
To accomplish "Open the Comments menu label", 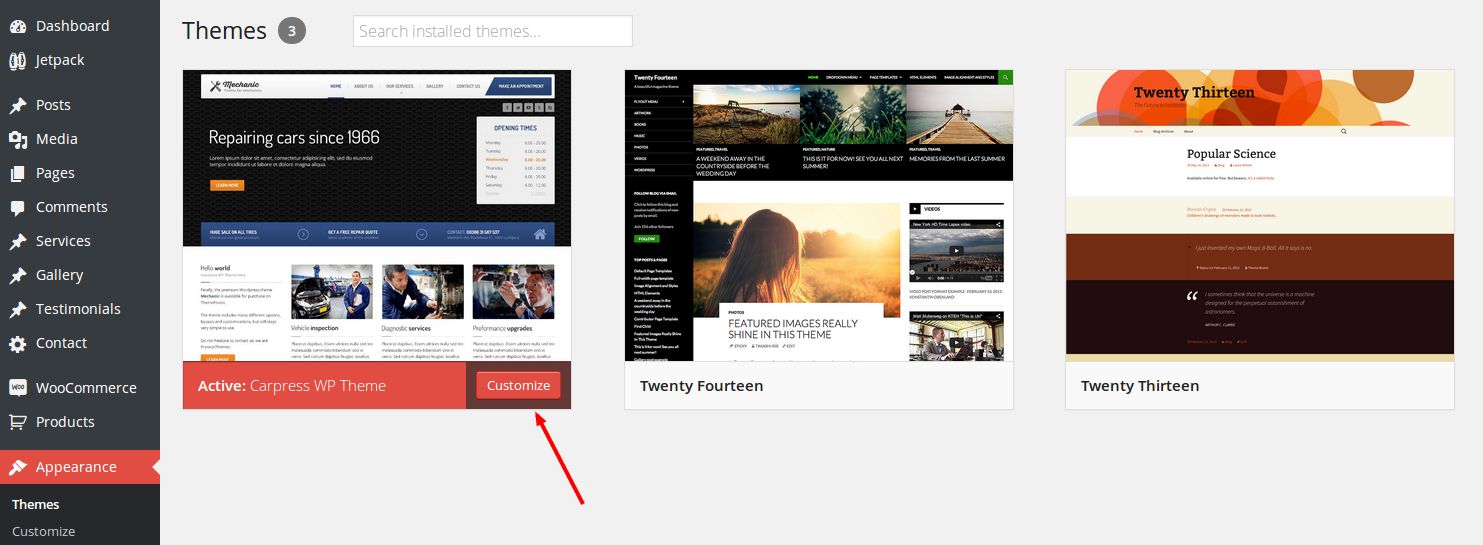I will [x=72, y=207].
